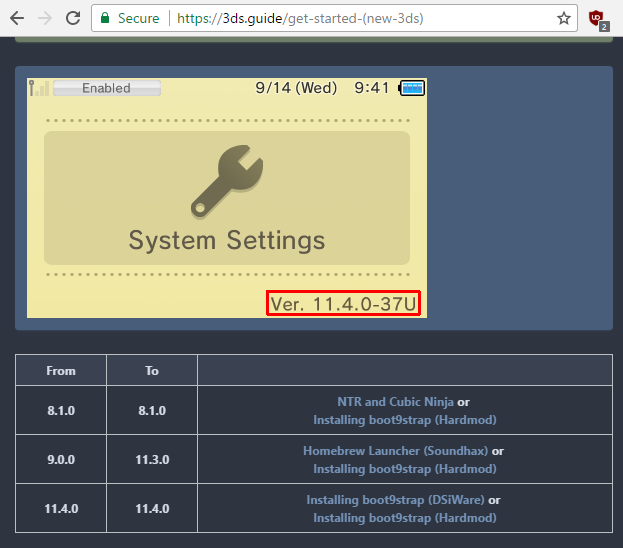Reload the page with refresh icon

point(73,18)
